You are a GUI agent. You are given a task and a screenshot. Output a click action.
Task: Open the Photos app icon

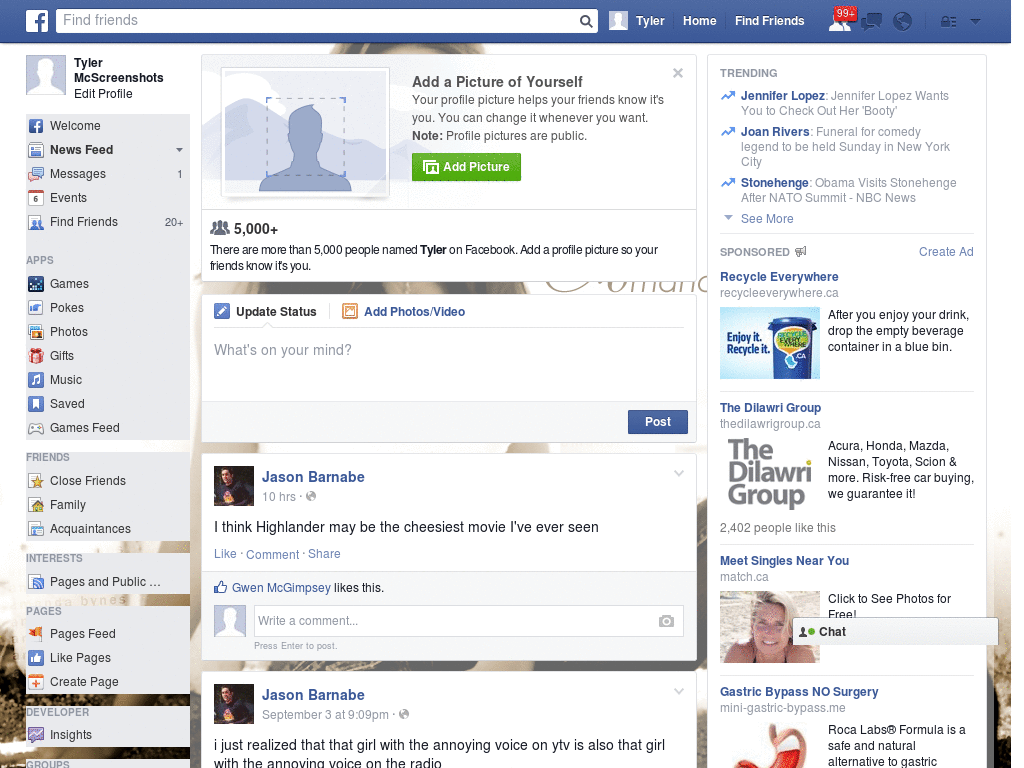(x=36, y=332)
